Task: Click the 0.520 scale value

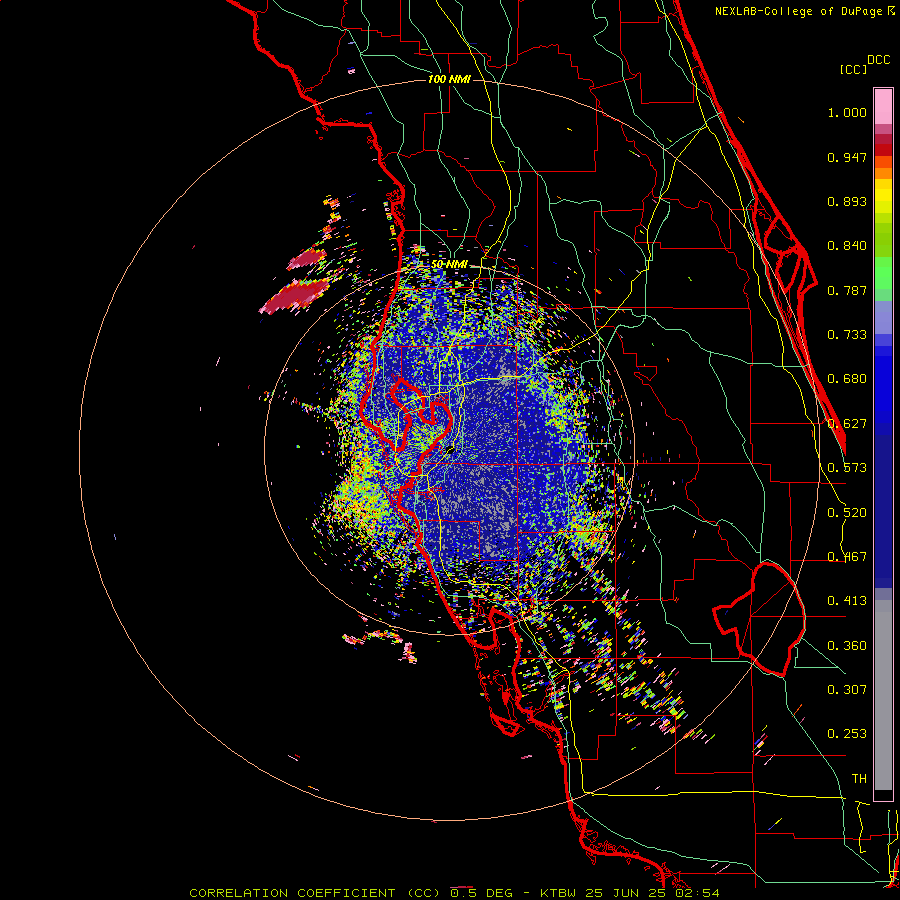Action: point(847,513)
